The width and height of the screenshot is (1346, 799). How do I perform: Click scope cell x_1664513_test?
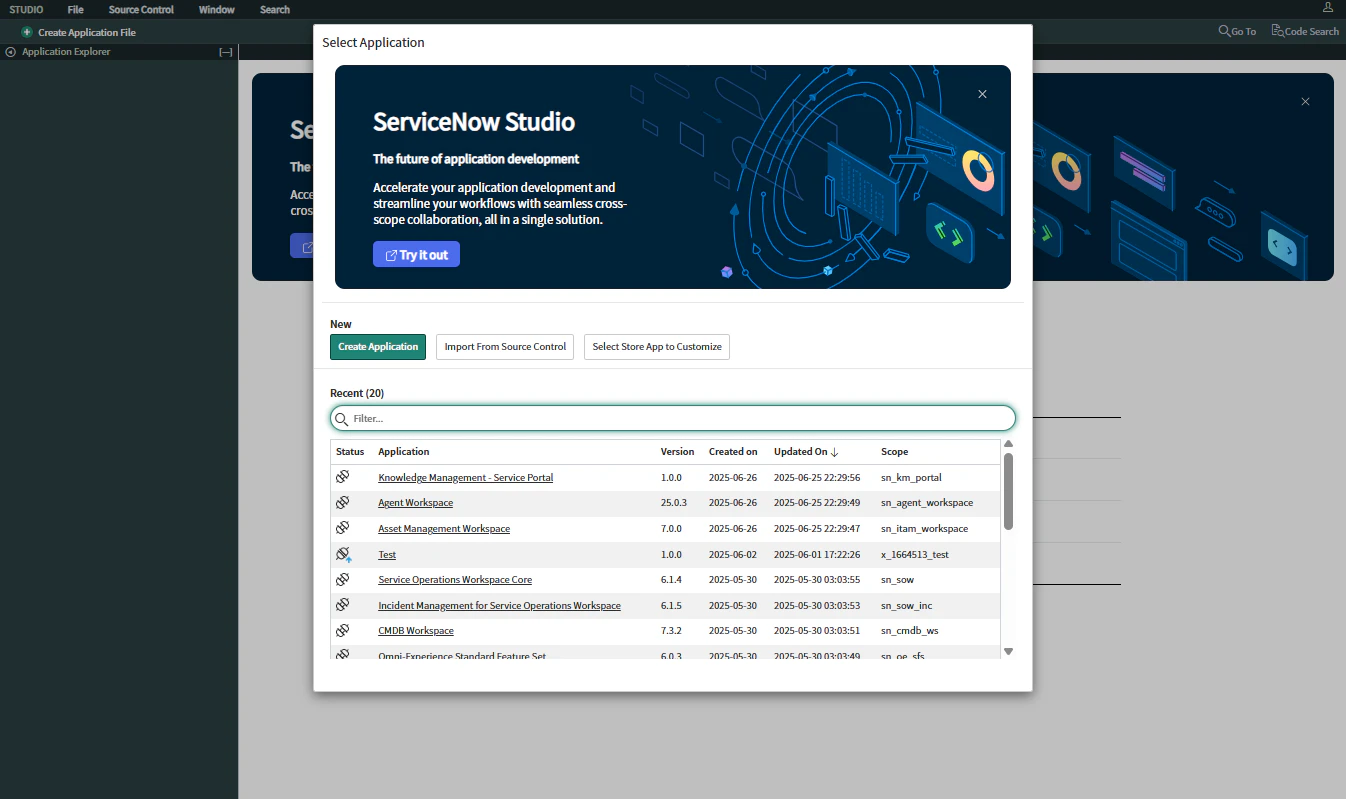[915, 555]
